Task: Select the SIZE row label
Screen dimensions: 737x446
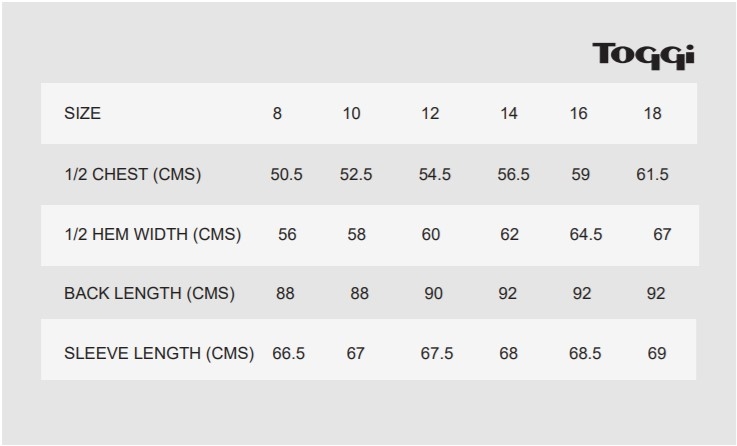Action: point(82,113)
